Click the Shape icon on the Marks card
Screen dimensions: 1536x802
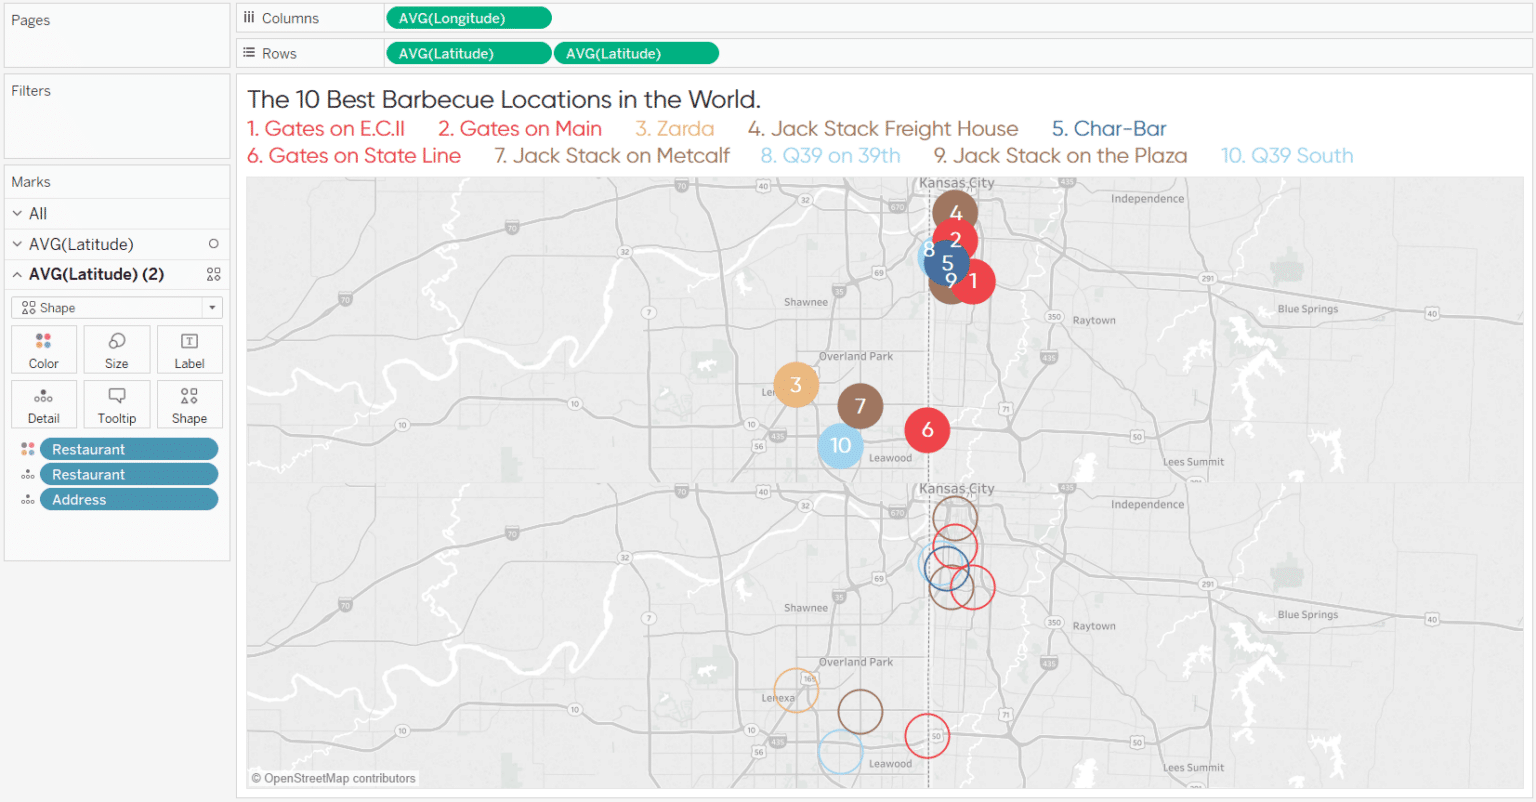point(189,404)
